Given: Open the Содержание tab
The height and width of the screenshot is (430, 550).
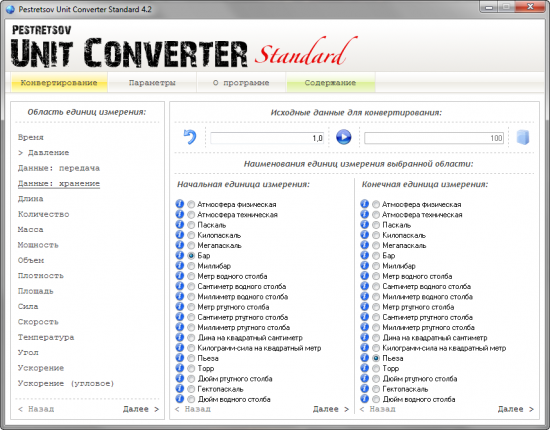Looking at the screenshot, I should point(330,83).
